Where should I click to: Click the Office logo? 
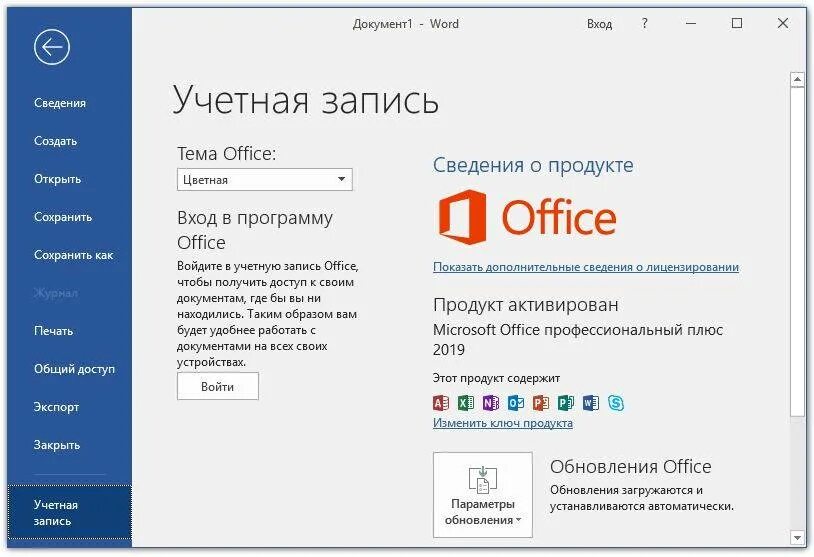click(x=527, y=217)
